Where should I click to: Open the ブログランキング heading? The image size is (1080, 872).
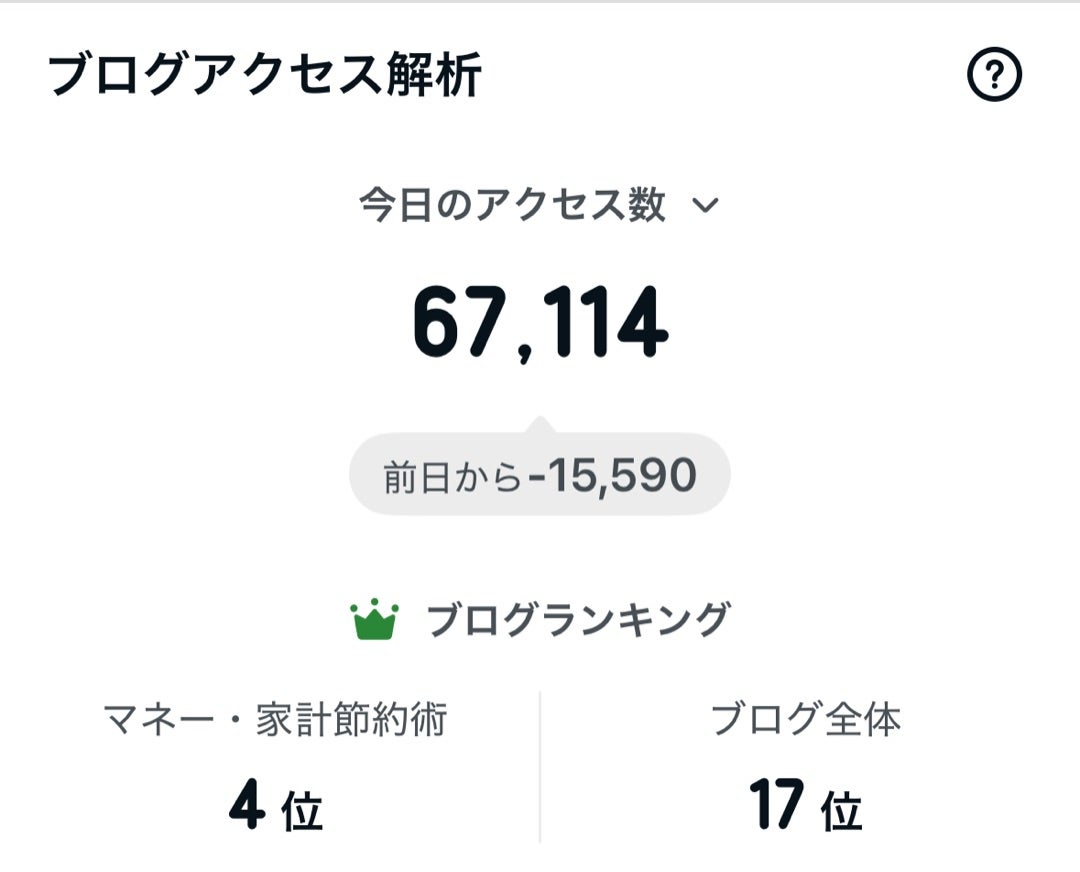click(x=578, y=620)
